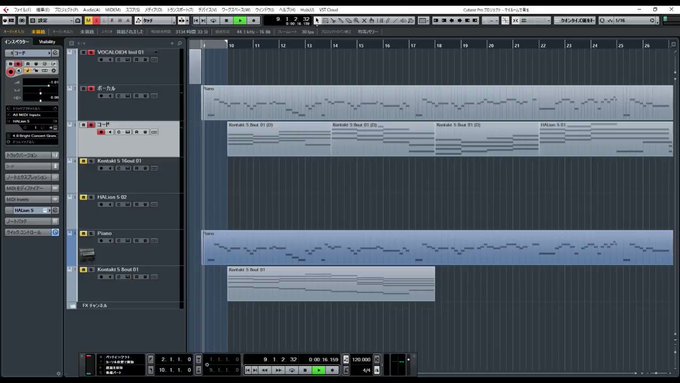This screenshot has width=680, height=383.
Task: Switch to the インスペクター tab
Action: [x=16, y=42]
